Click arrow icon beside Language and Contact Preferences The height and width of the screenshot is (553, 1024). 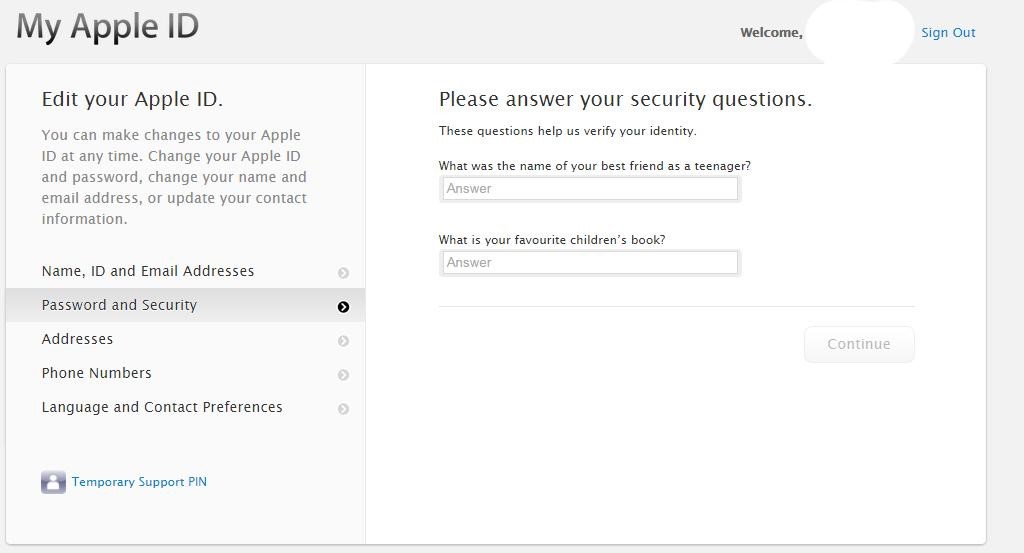[344, 409]
